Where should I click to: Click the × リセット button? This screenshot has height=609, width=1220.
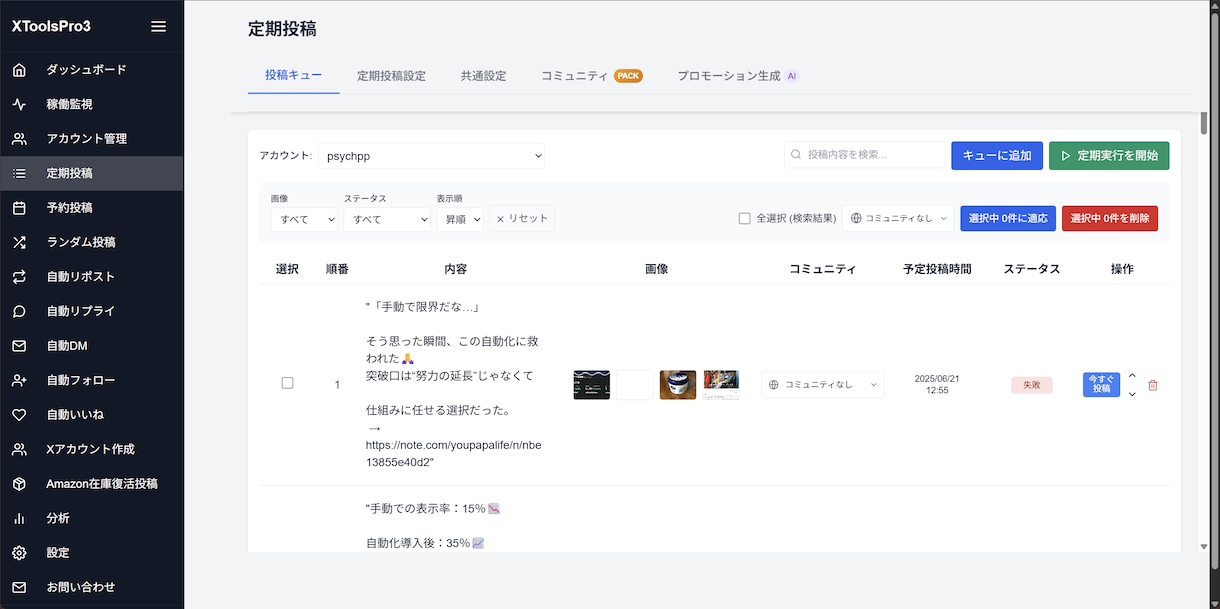pyautogui.click(x=522, y=218)
